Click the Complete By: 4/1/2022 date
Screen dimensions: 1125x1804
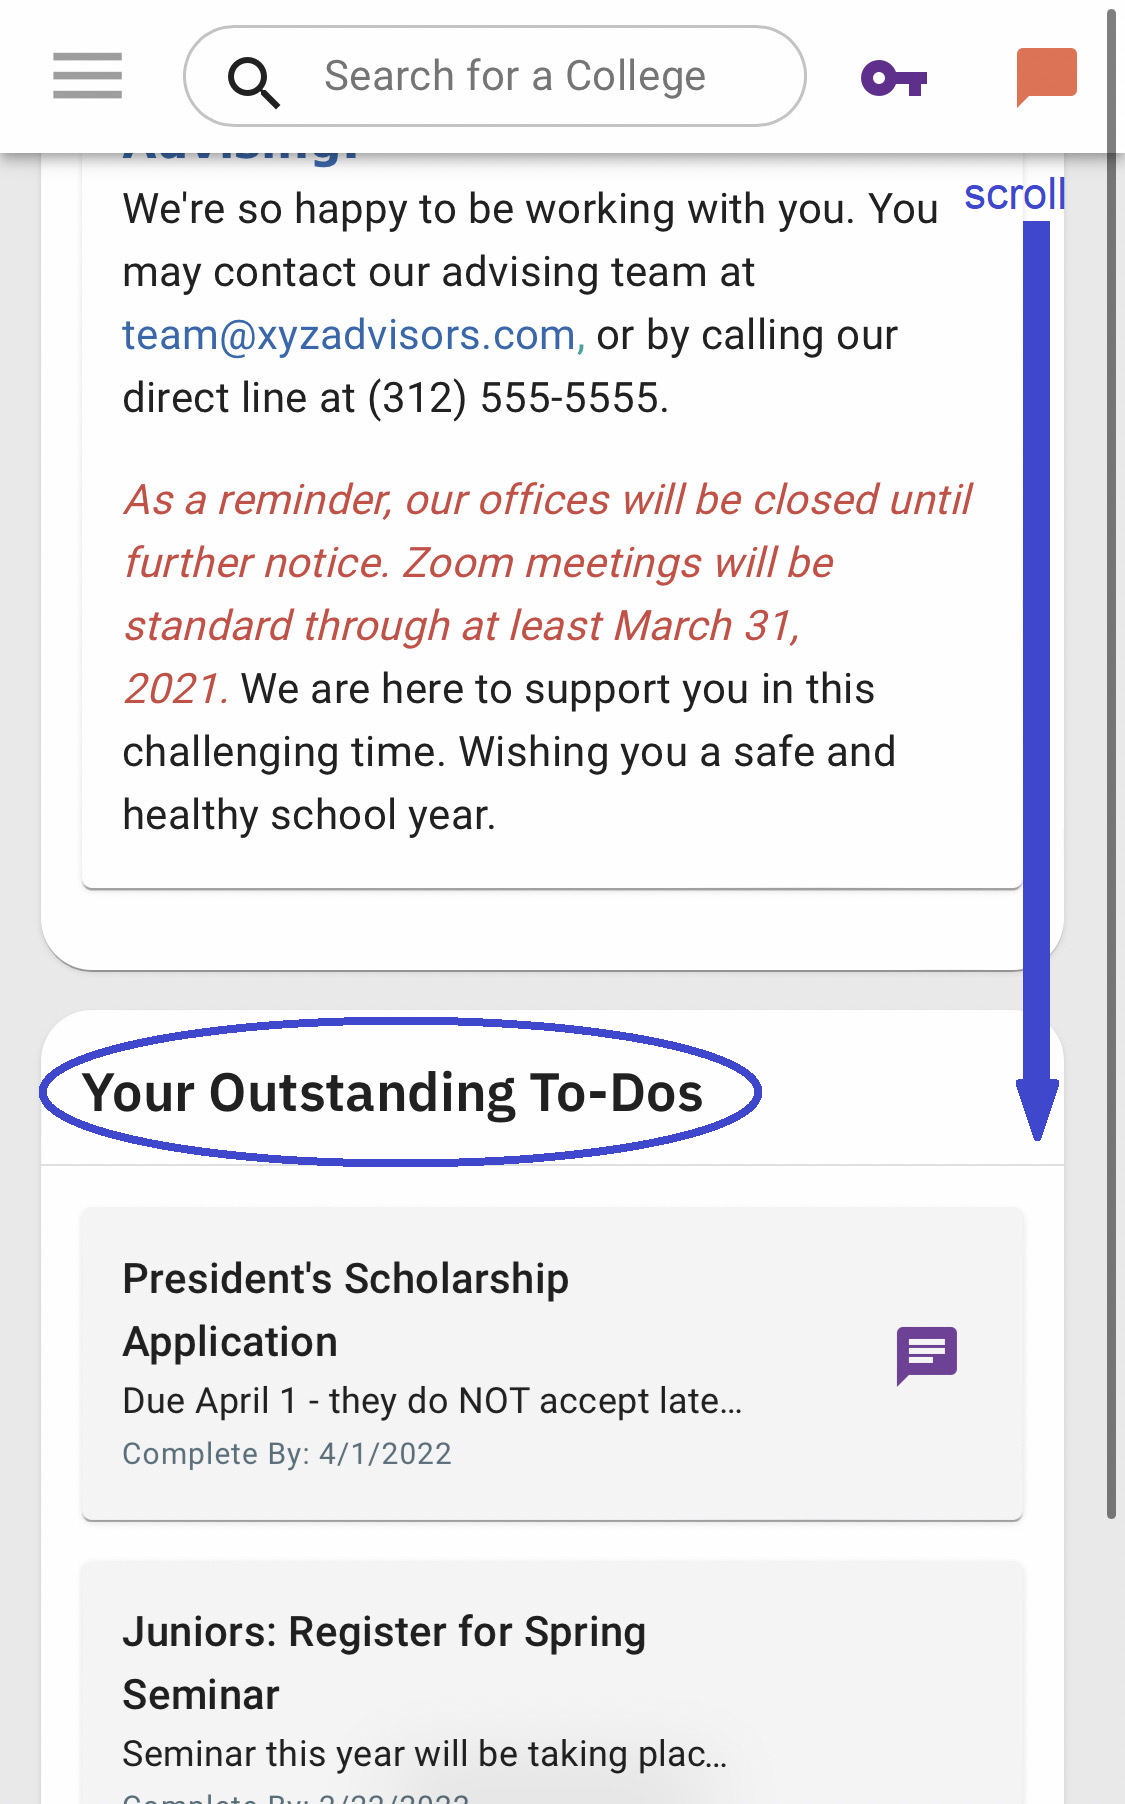click(287, 1453)
